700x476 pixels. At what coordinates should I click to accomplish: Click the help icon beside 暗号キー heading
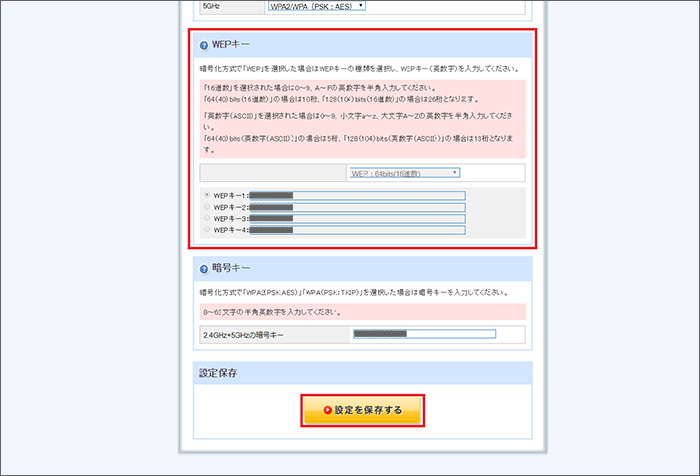204,269
